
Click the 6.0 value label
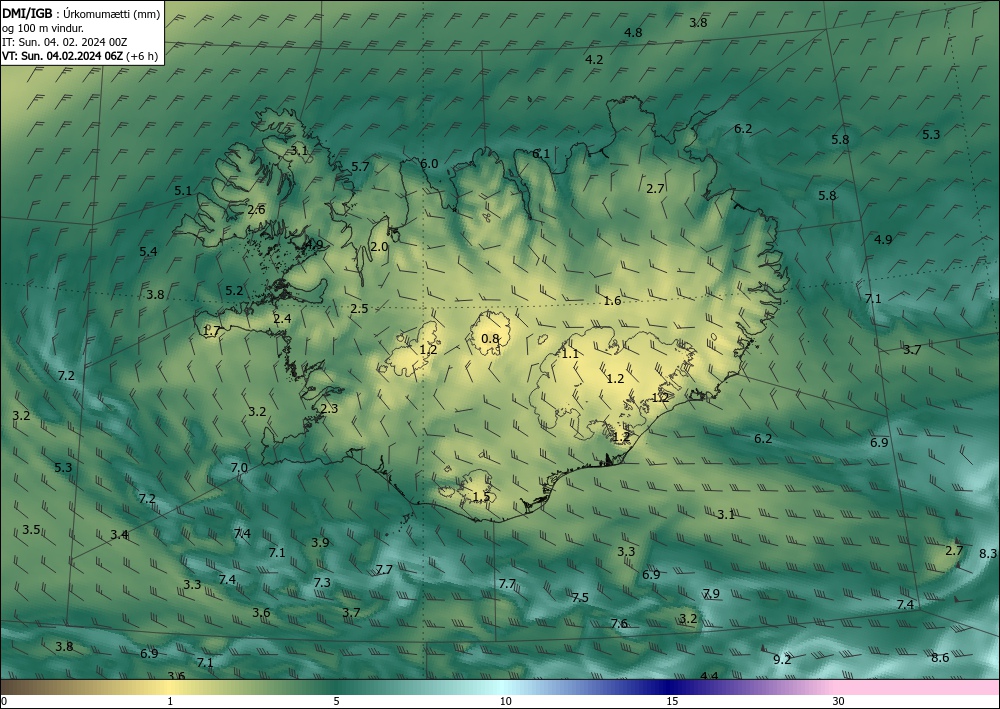(x=429, y=164)
